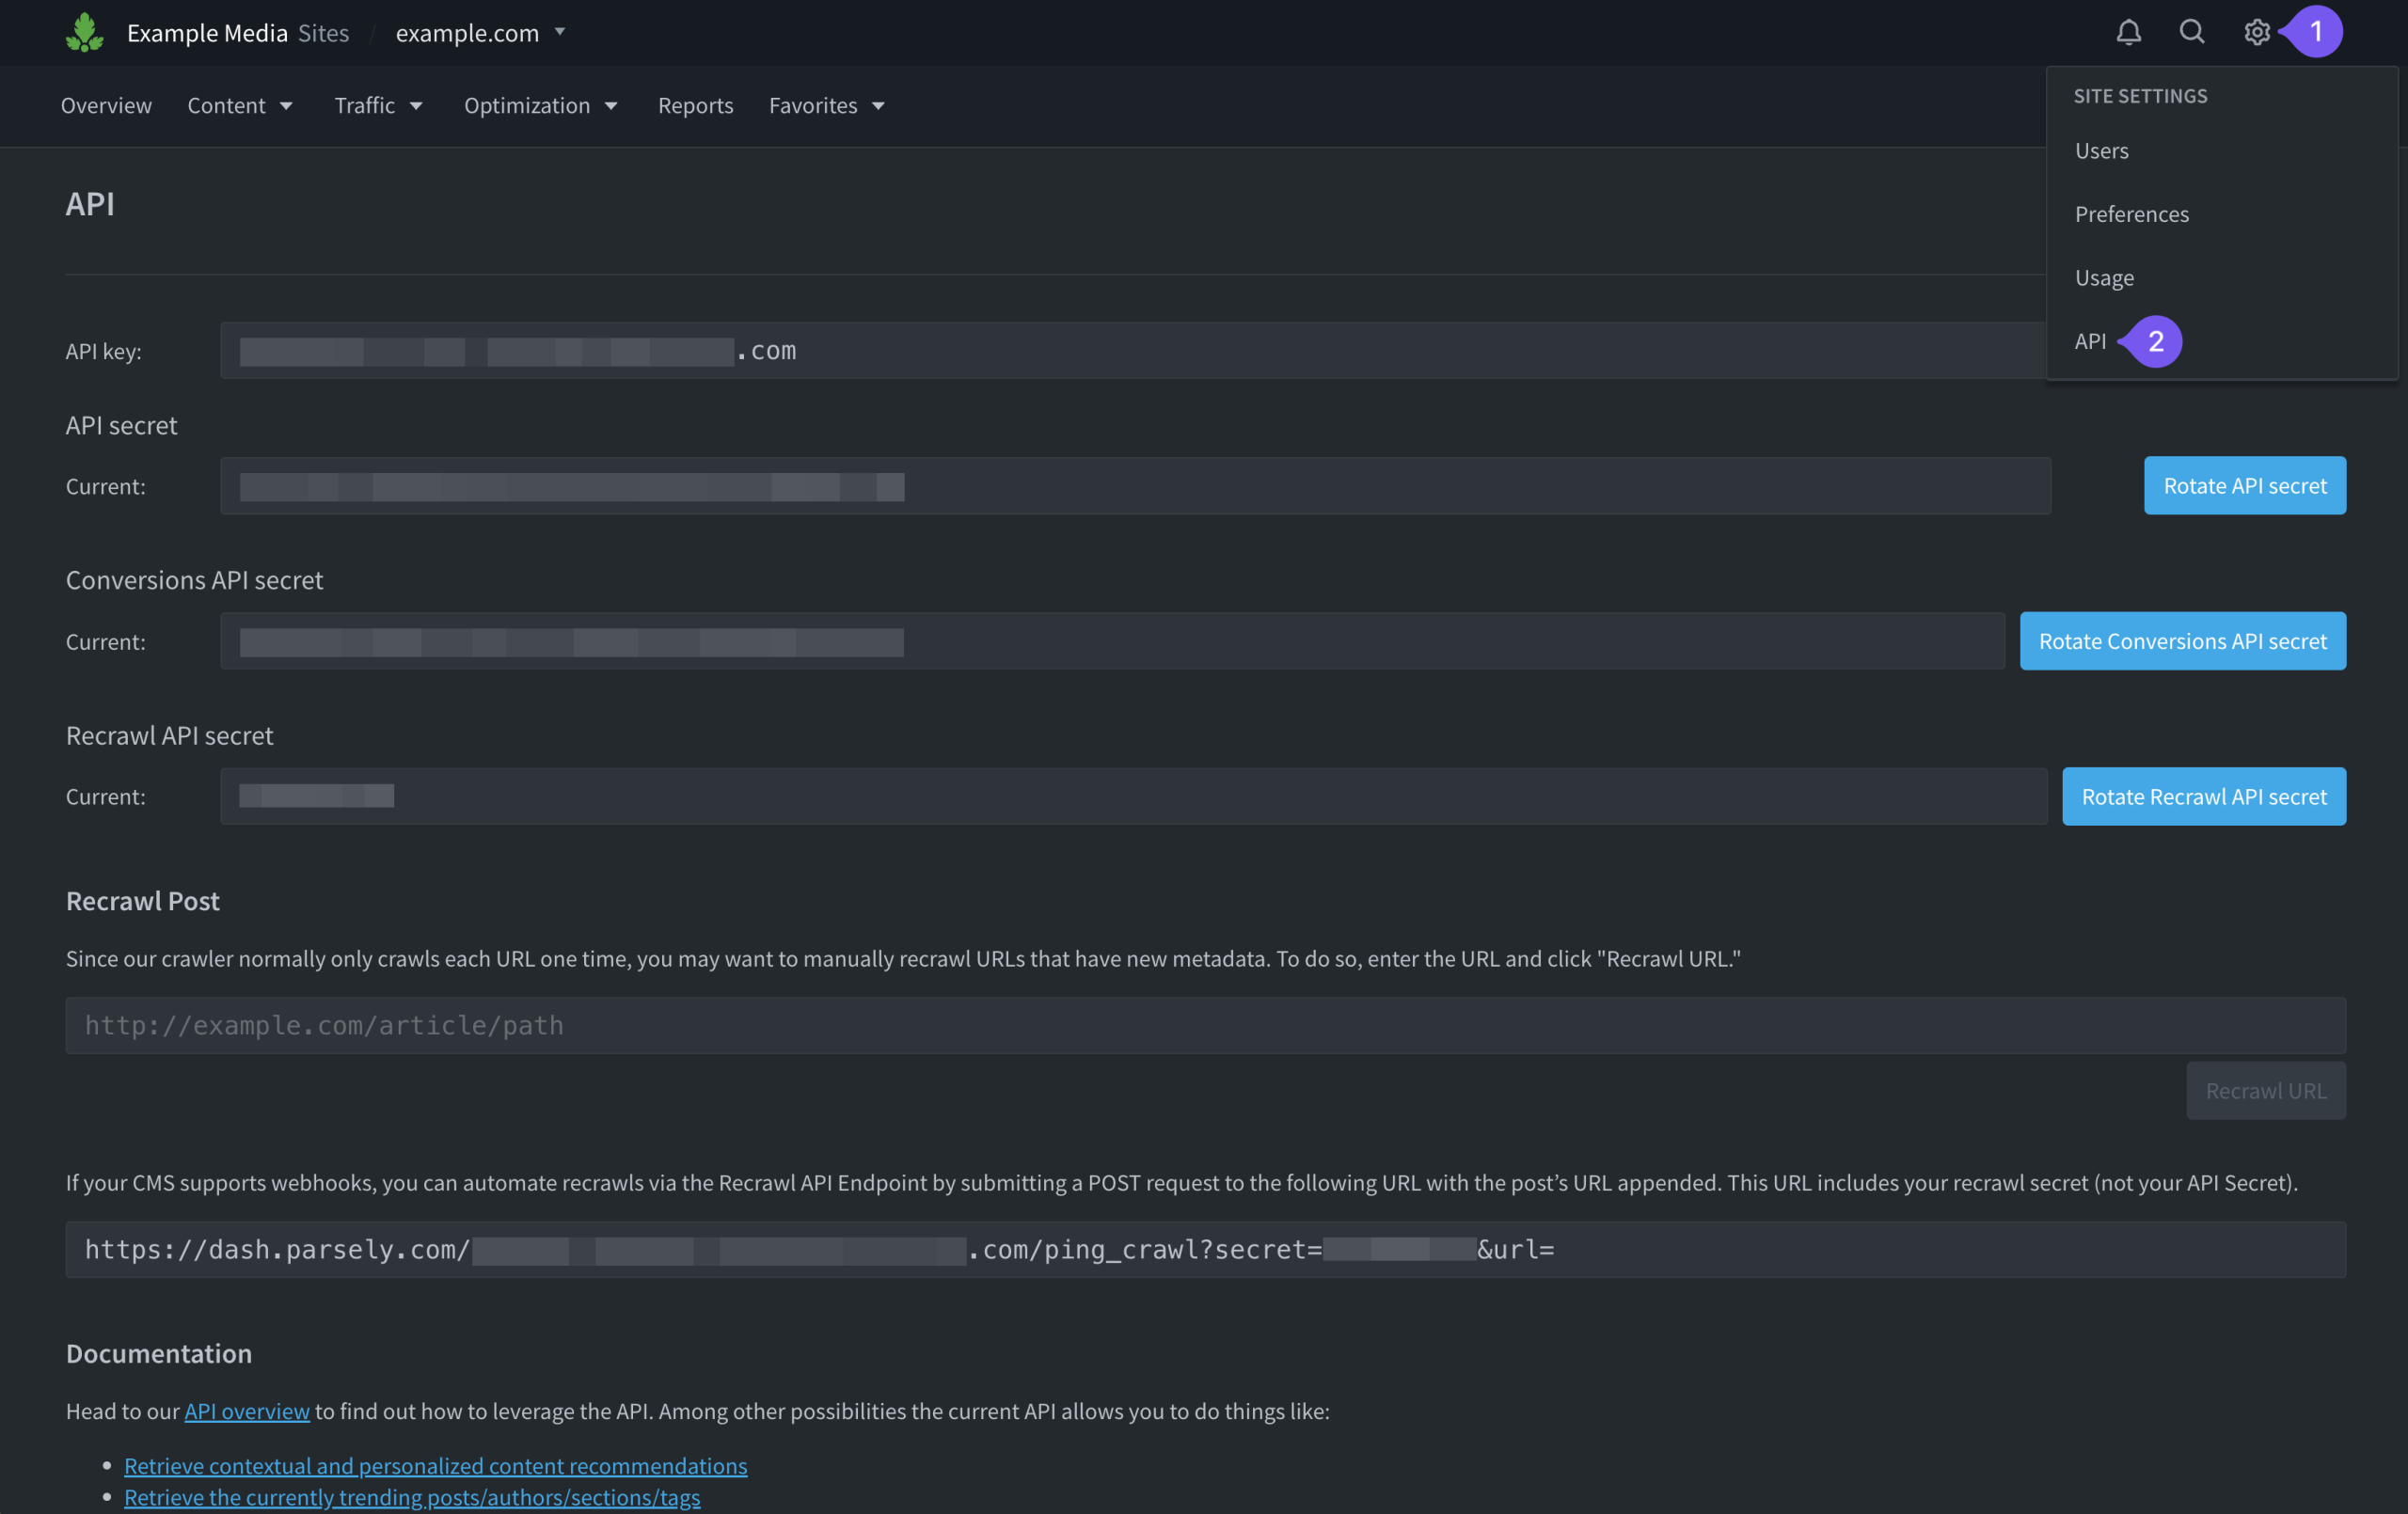Click the recrawl URL input field
This screenshot has width=2408, height=1514.
pyautogui.click(x=1205, y=1025)
